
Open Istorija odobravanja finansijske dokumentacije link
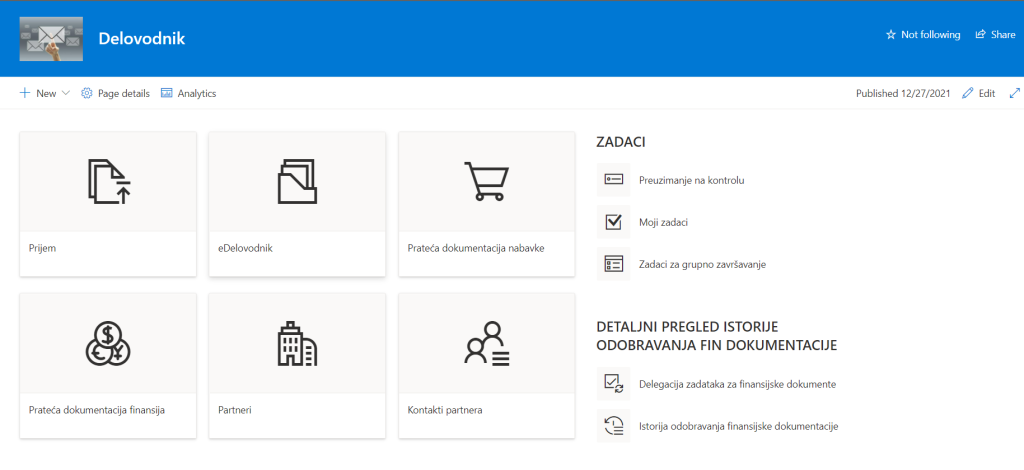738,426
